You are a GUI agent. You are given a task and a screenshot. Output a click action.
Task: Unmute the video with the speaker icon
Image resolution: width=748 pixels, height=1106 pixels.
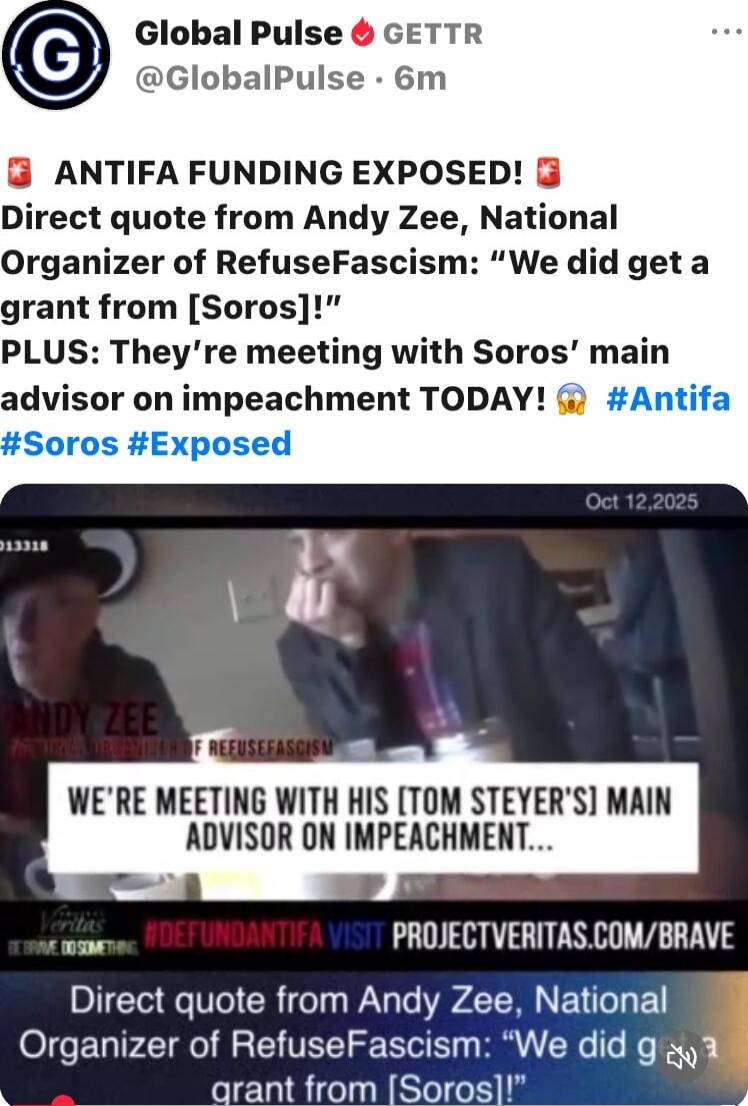point(682,1056)
